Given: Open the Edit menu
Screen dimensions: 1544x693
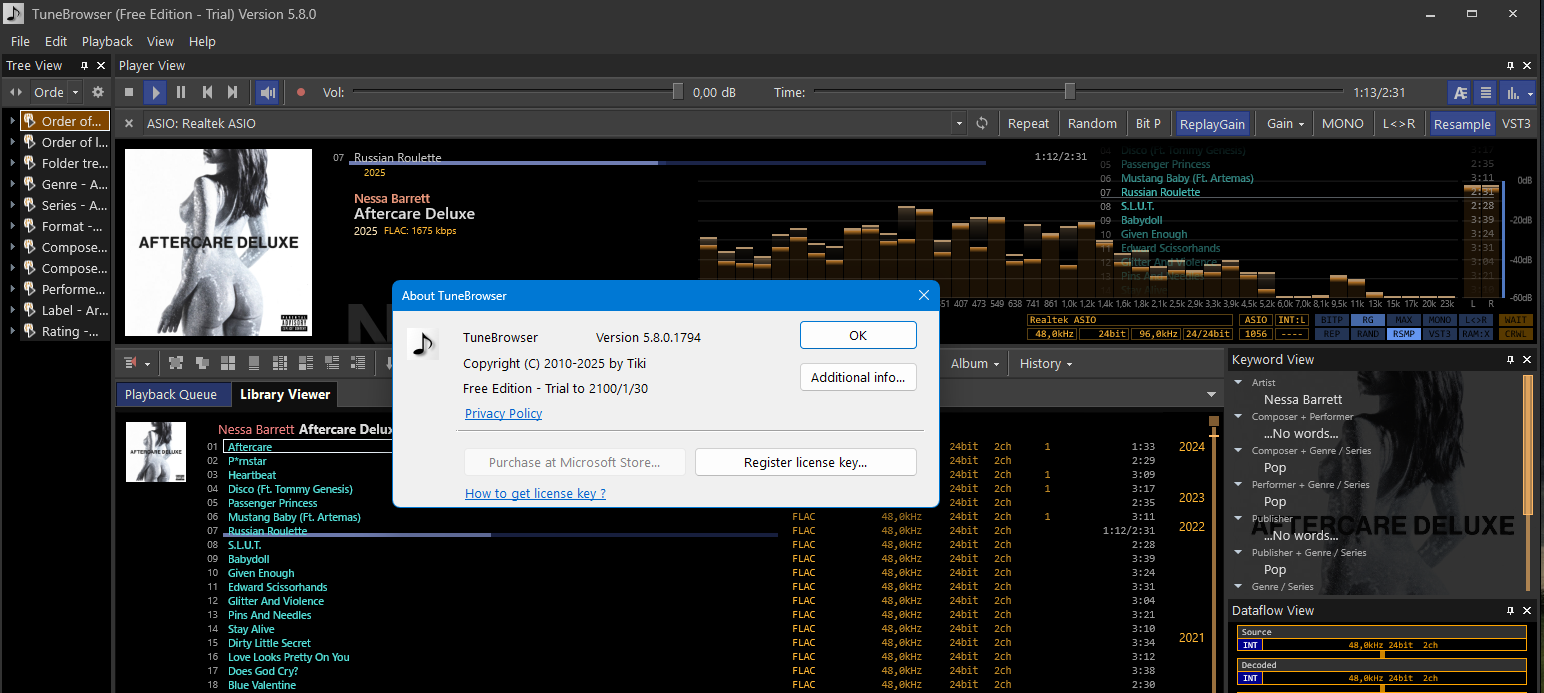Looking at the screenshot, I should click(56, 41).
